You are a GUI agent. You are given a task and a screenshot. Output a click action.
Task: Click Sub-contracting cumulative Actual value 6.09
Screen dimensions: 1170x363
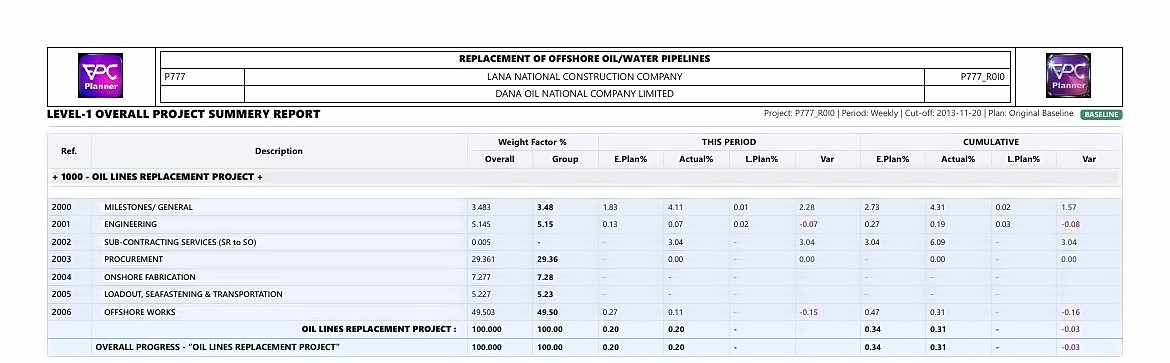(938, 242)
